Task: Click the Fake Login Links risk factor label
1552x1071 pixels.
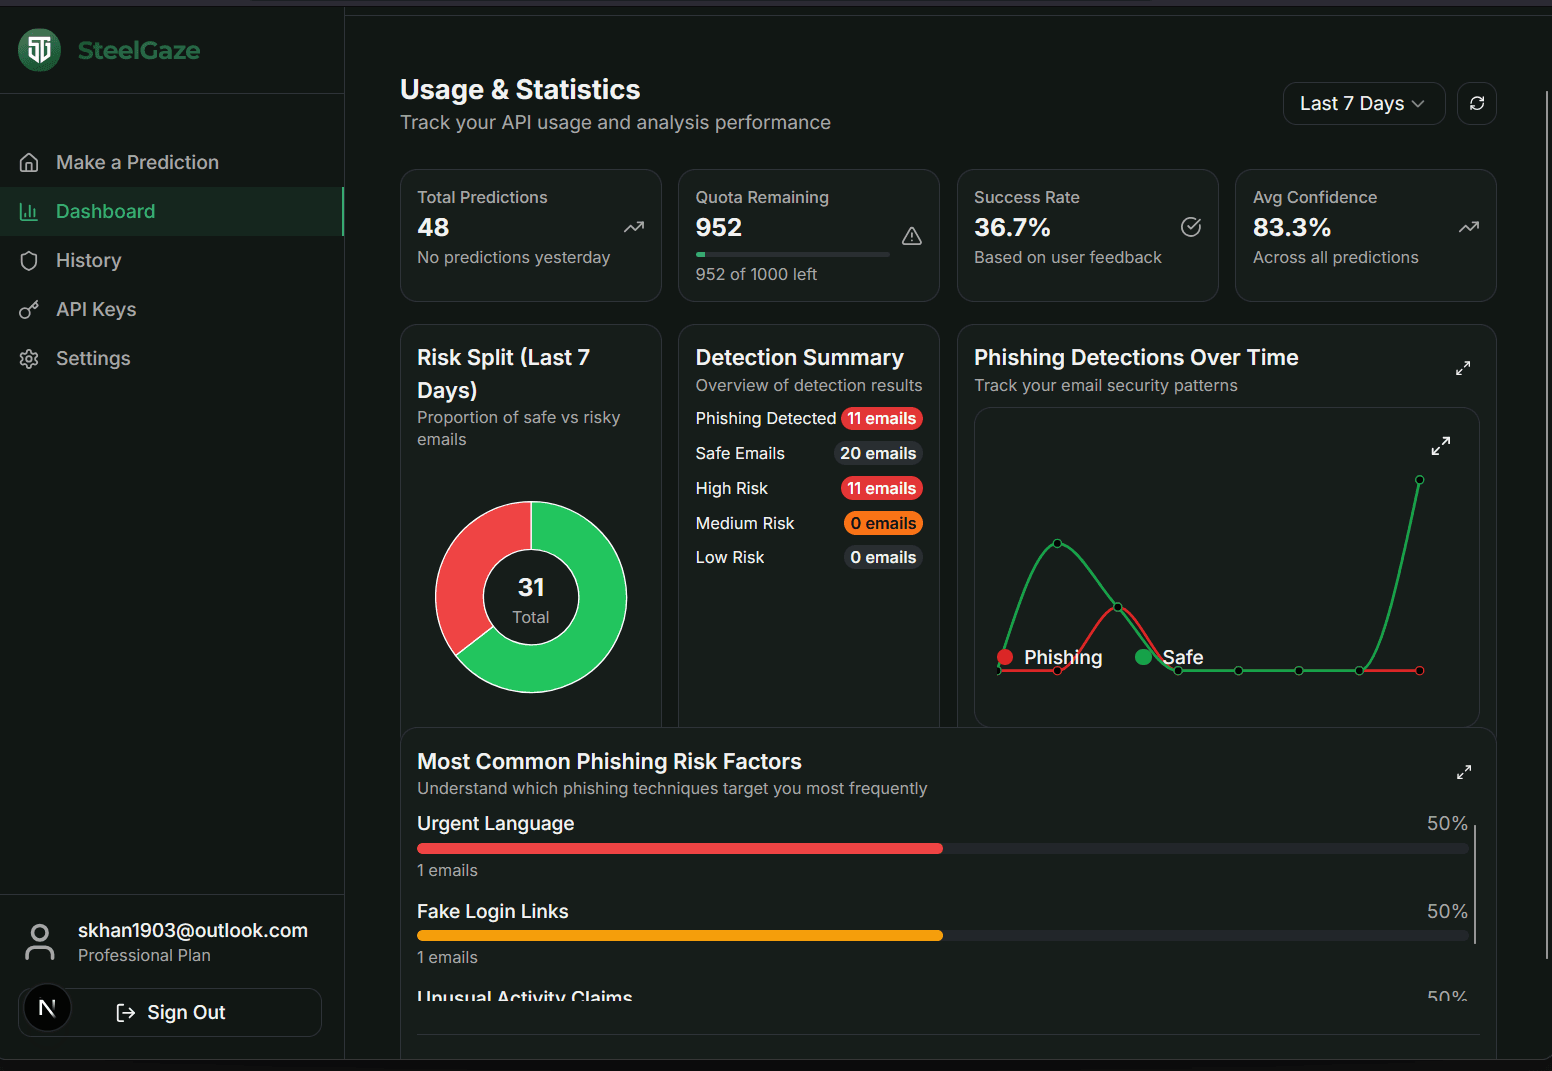Action: click(492, 911)
